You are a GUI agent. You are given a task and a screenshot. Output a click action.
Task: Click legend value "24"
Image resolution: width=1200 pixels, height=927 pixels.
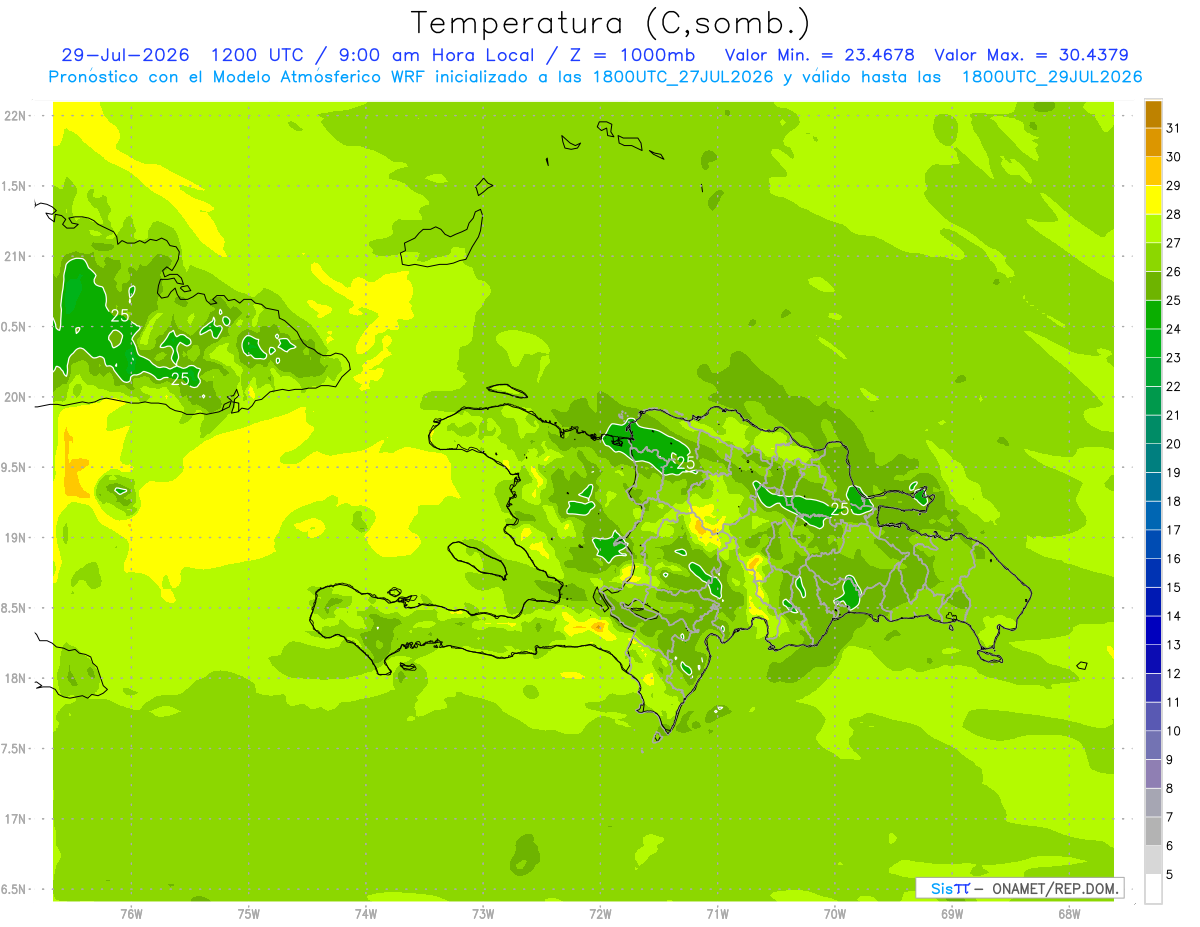tap(1174, 329)
